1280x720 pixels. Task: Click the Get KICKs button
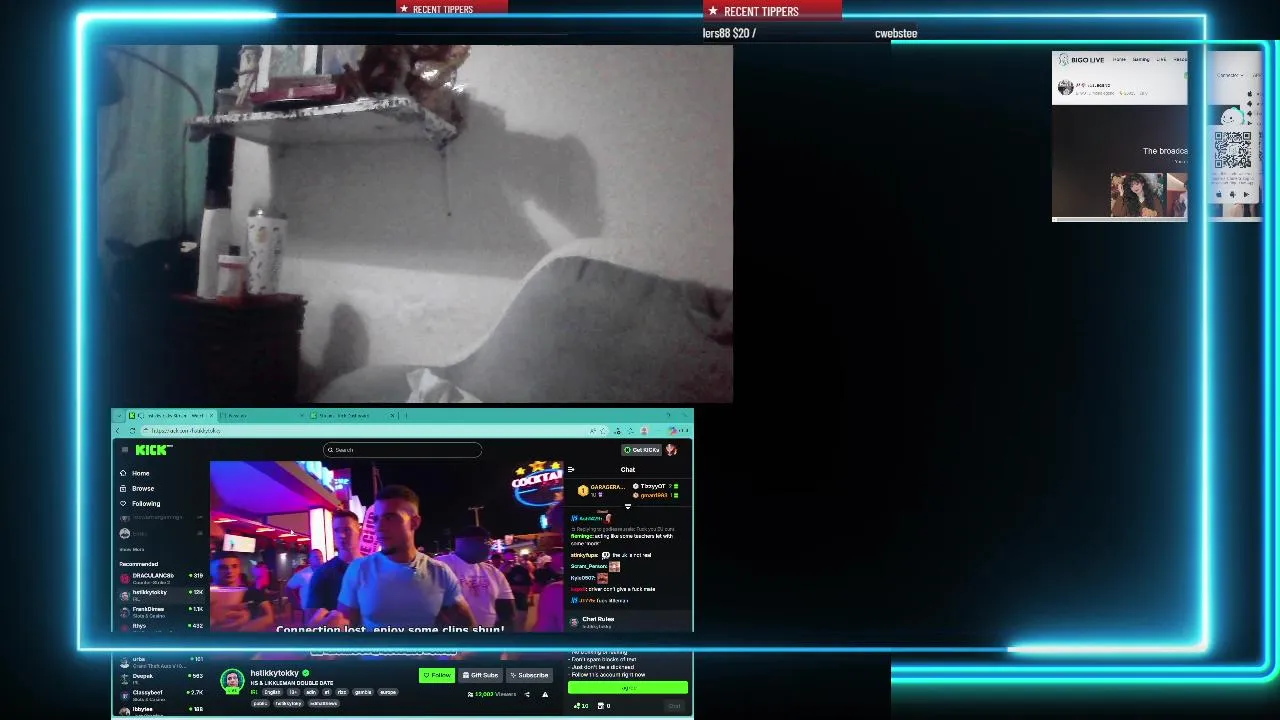[x=641, y=450]
